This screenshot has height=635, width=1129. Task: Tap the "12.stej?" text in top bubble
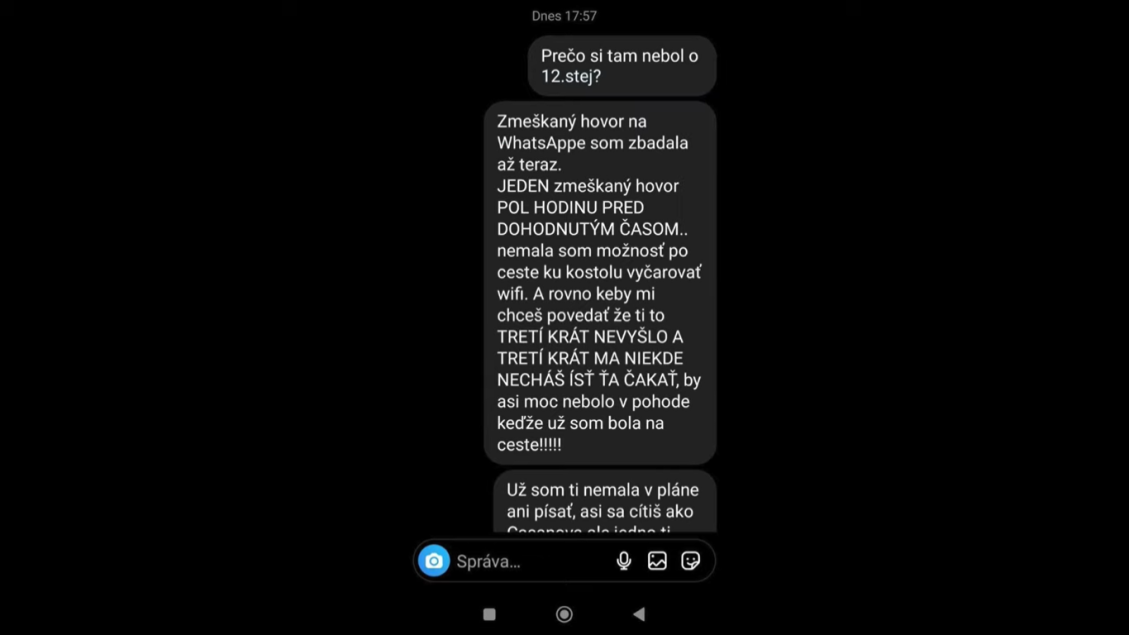point(570,77)
